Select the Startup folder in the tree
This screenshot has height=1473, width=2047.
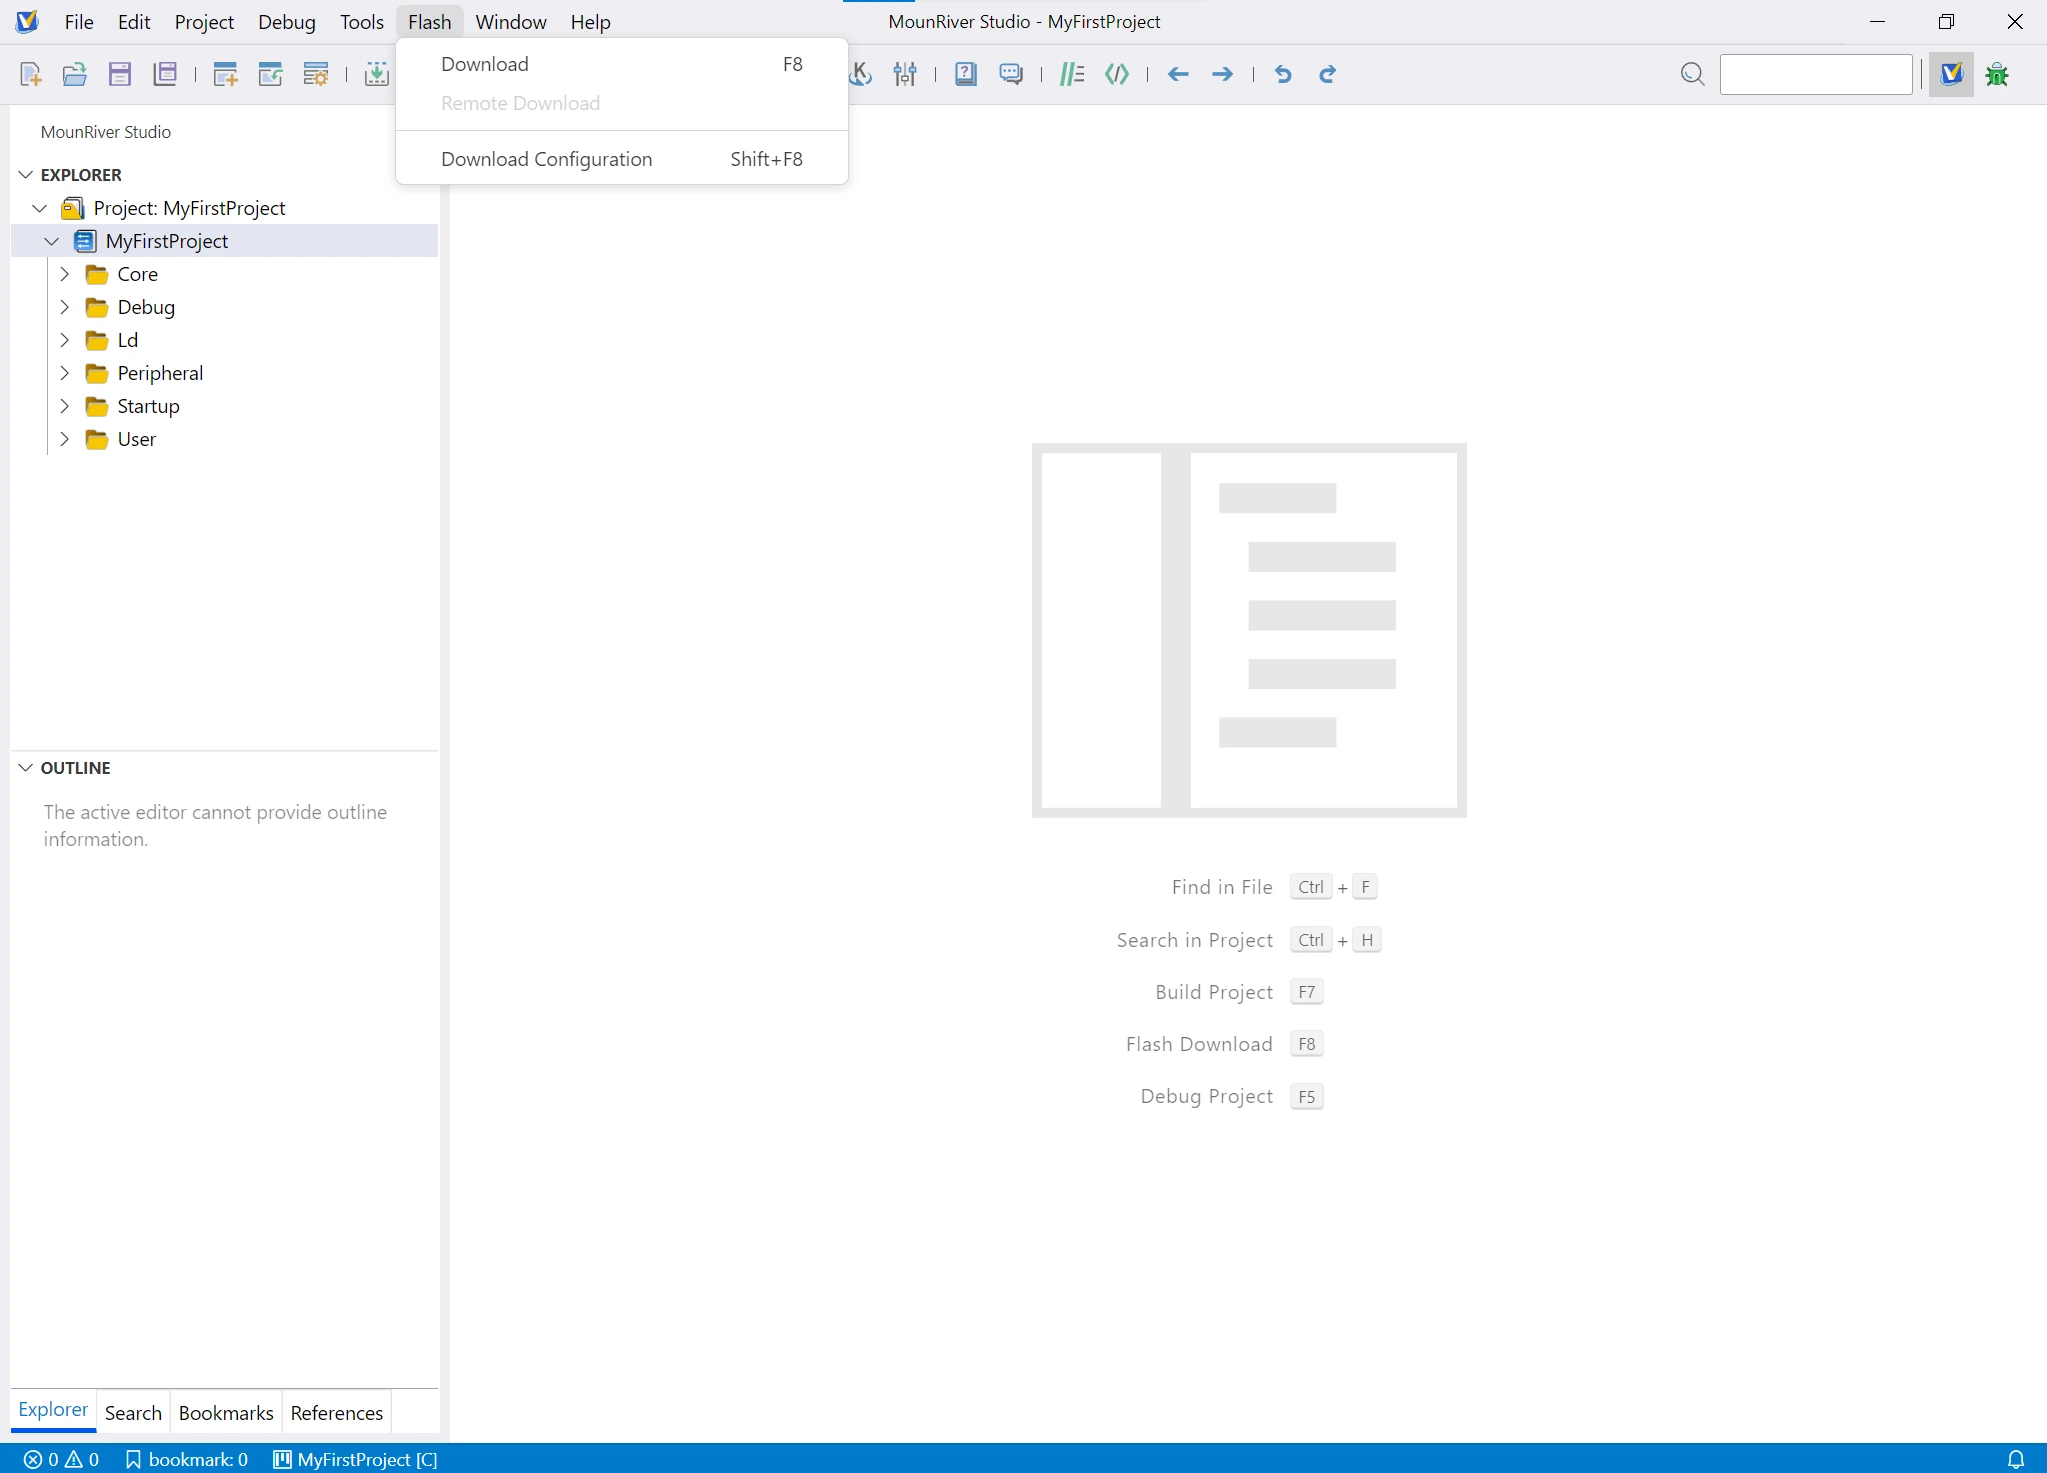[x=149, y=406]
